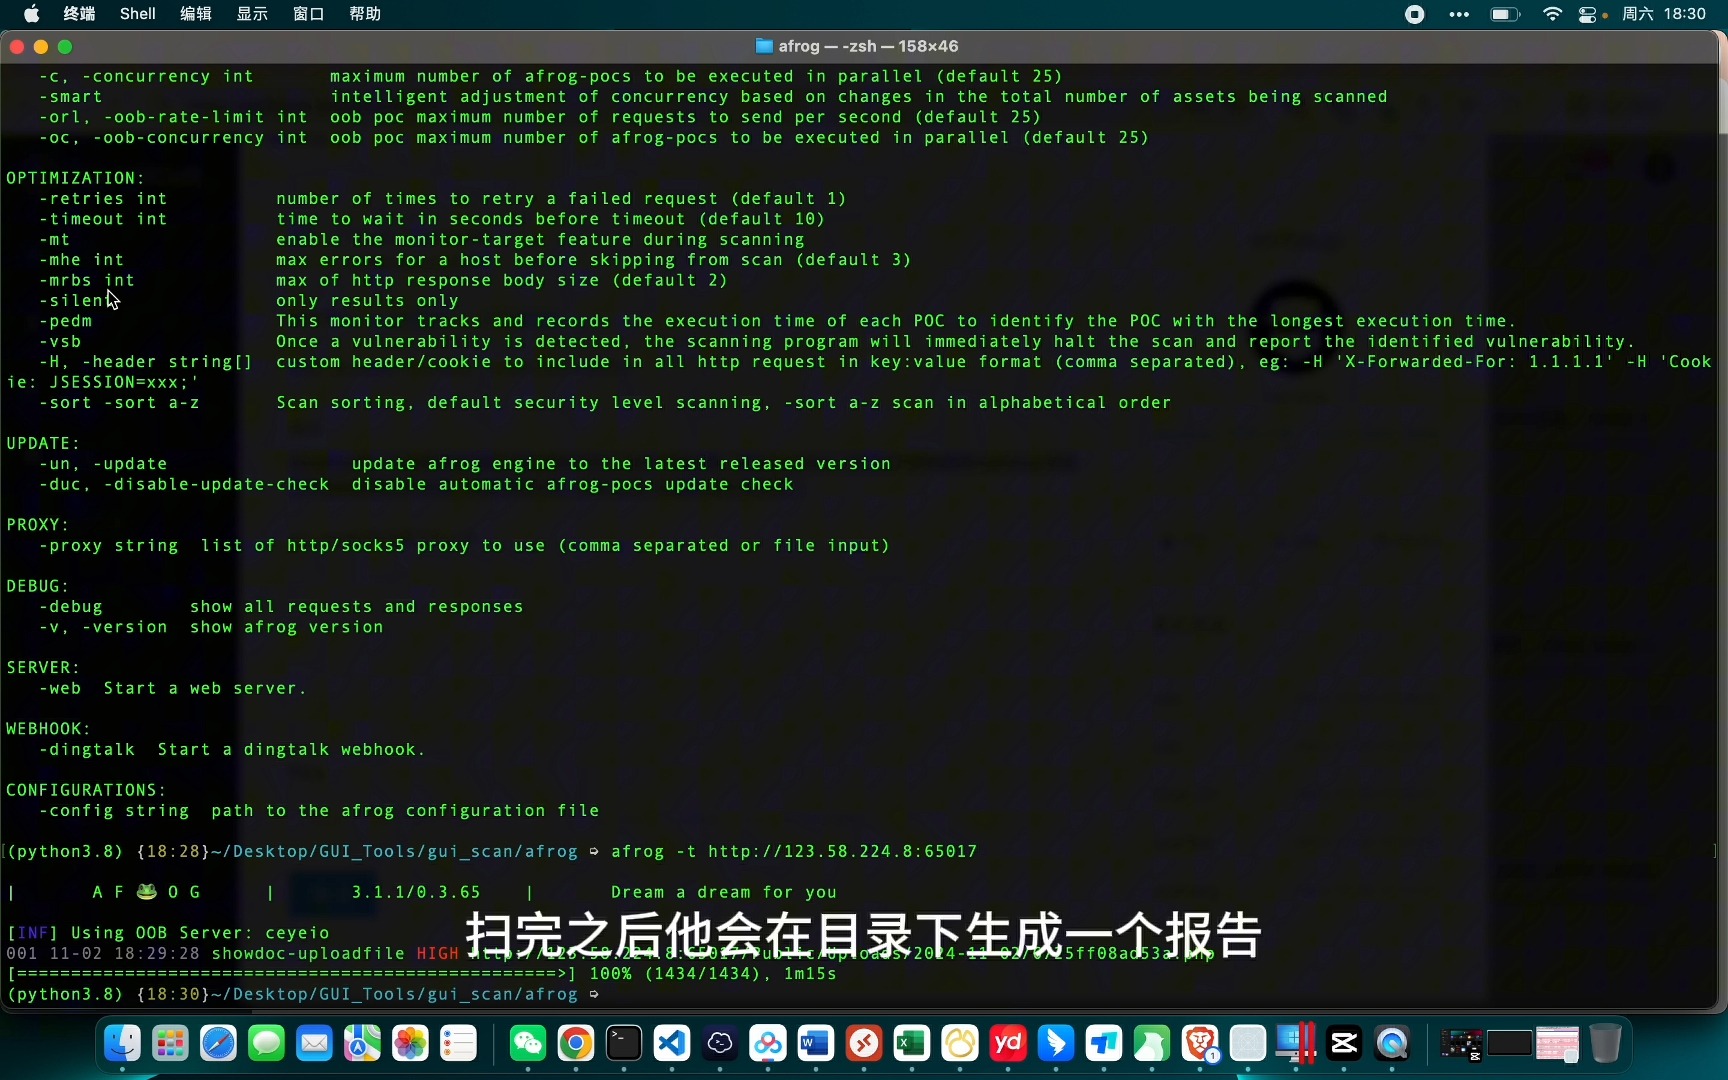This screenshot has height=1080, width=1728.
Task: Open the Mail app in Dock
Action: (x=314, y=1044)
